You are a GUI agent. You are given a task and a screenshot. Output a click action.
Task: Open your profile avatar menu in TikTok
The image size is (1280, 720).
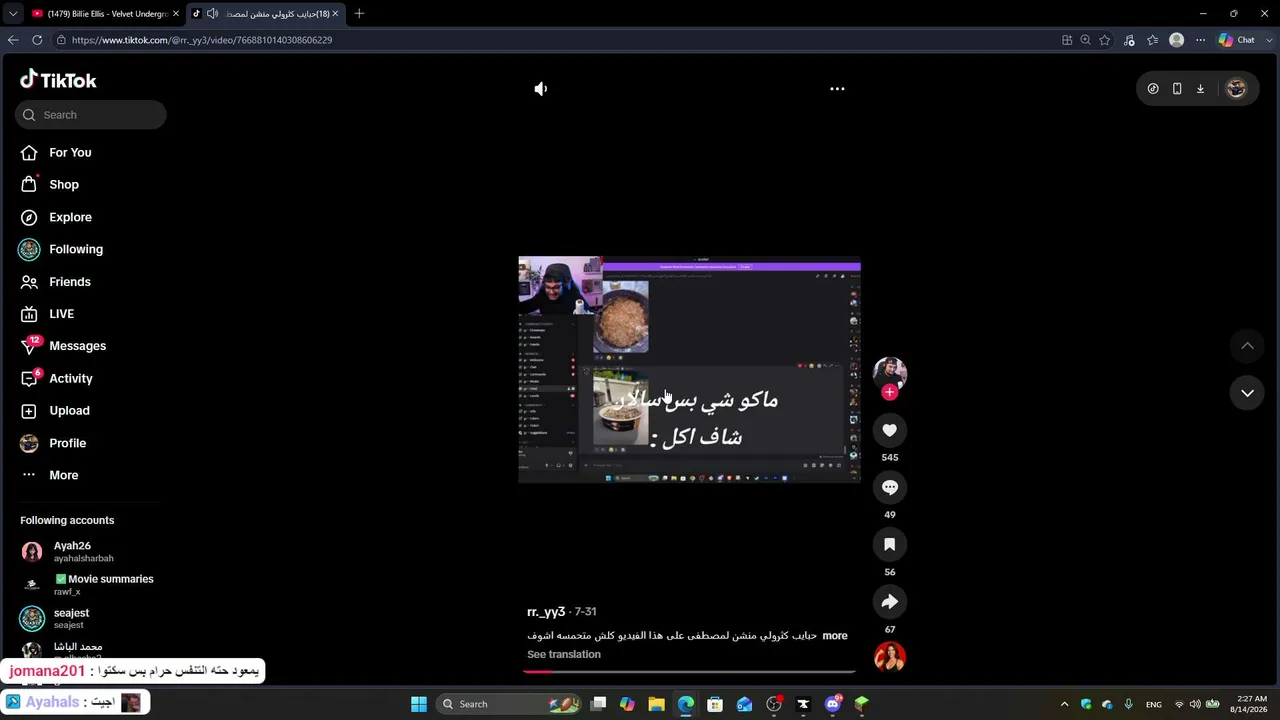pyautogui.click(x=1236, y=89)
